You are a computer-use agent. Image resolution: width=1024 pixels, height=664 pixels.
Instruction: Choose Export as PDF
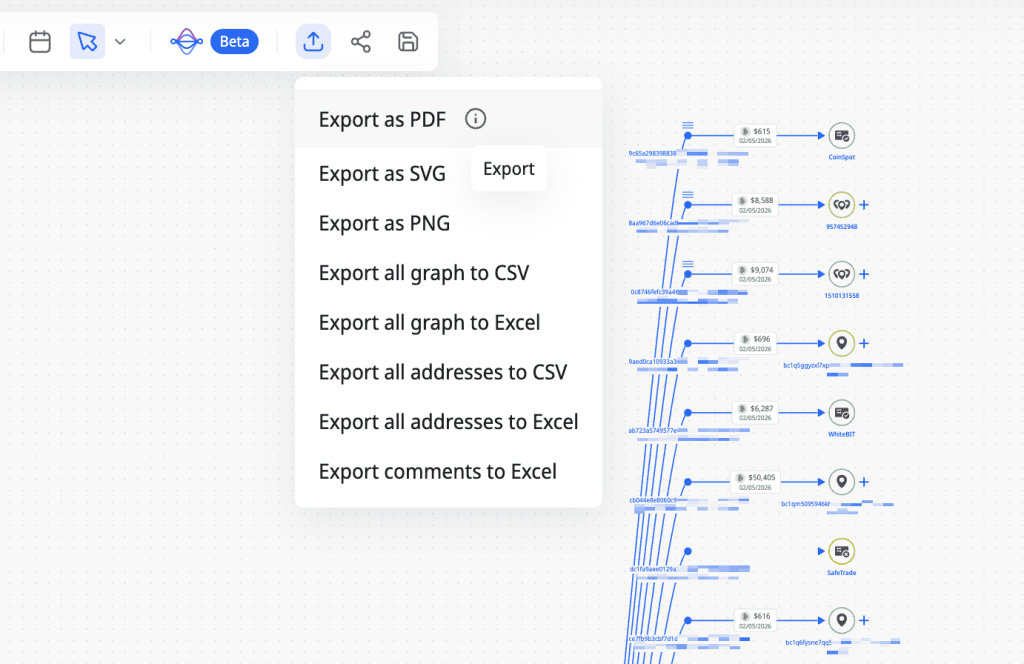click(382, 119)
